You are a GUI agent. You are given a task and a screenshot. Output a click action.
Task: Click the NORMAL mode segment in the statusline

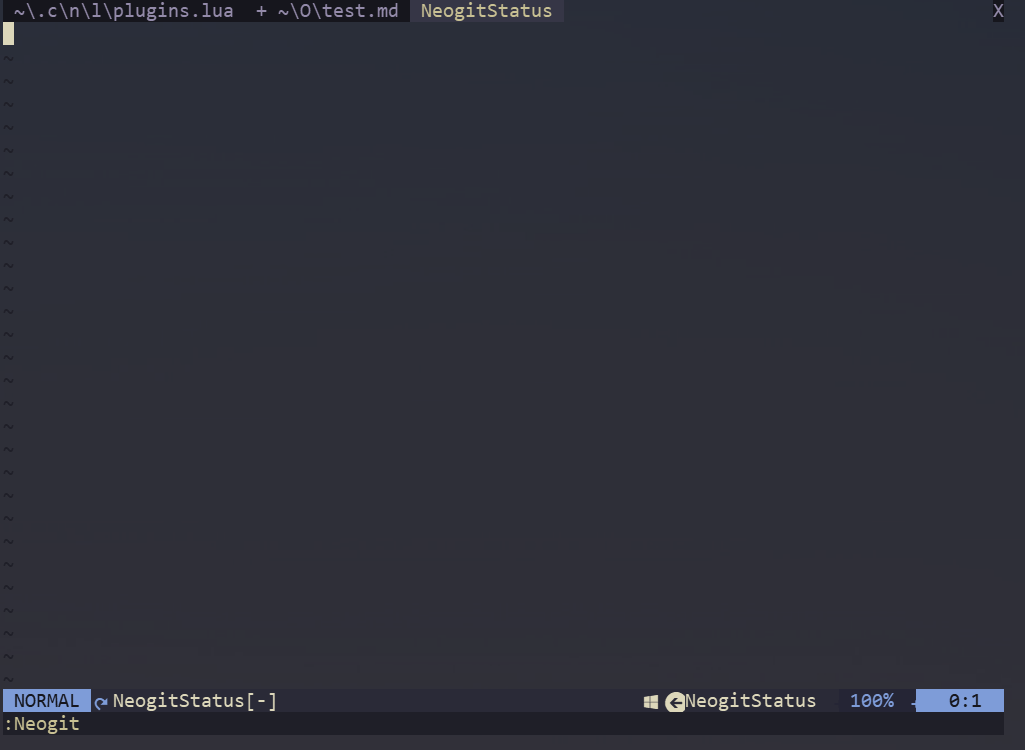pyautogui.click(x=45, y=700)
